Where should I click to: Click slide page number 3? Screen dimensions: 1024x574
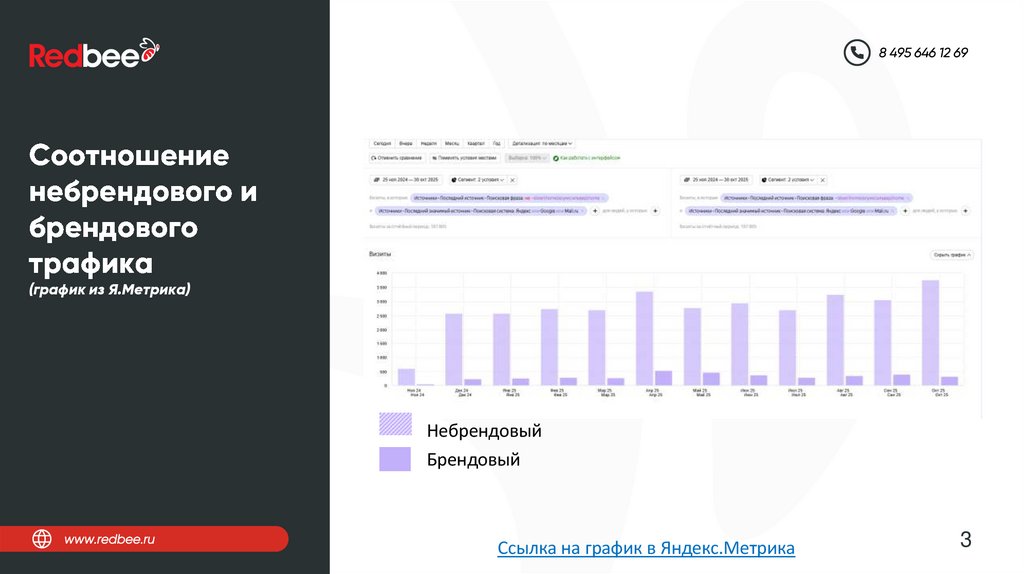966,539
